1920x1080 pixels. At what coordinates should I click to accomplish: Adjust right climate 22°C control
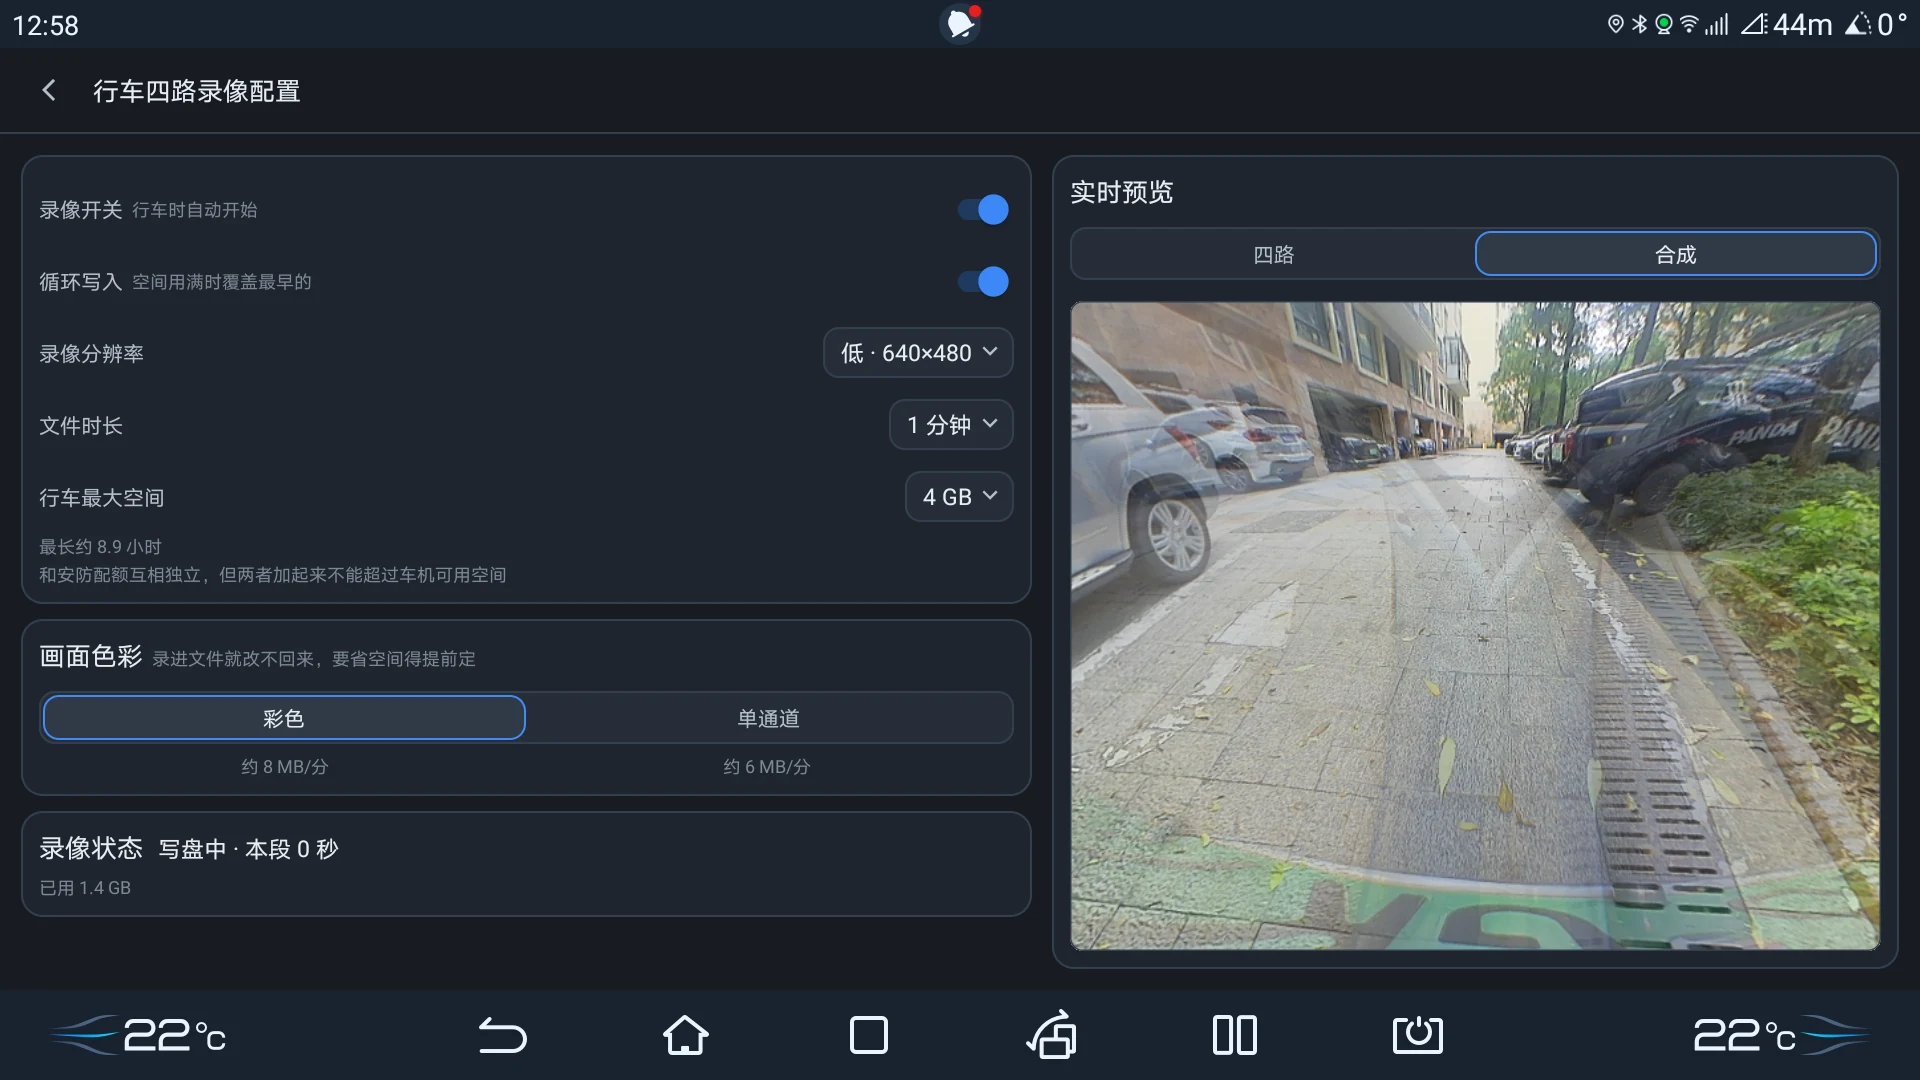click(1780, 1035)
